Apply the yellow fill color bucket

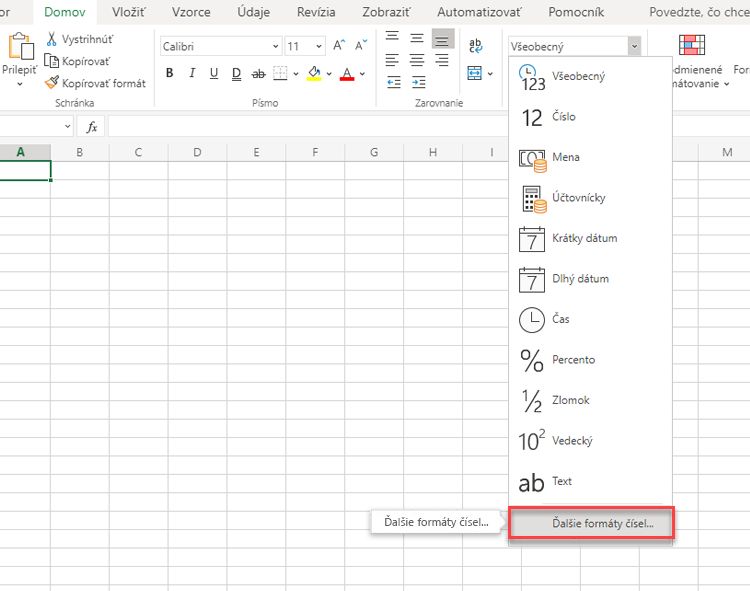point(314,73)
